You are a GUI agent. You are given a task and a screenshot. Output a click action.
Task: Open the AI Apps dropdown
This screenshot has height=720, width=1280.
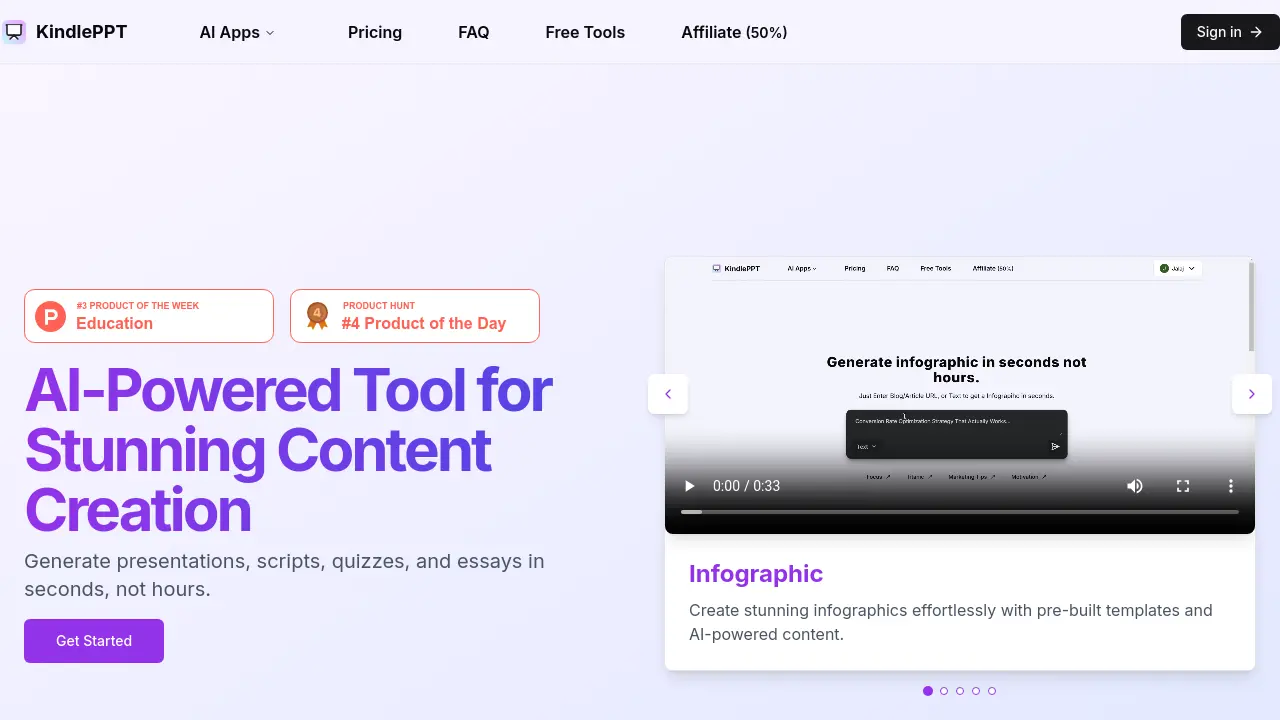click(236, 32)
